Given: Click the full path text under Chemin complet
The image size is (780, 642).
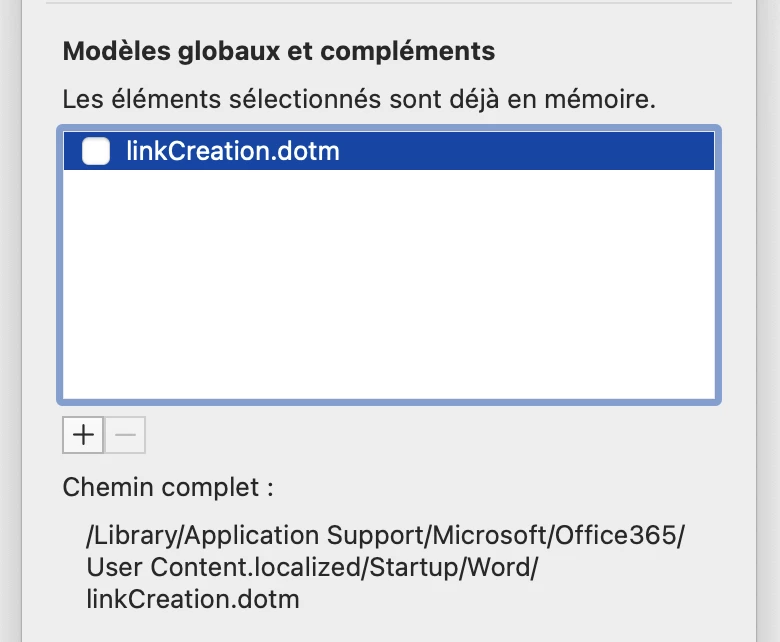Looking at the screenshot, I should coord(386,567).
